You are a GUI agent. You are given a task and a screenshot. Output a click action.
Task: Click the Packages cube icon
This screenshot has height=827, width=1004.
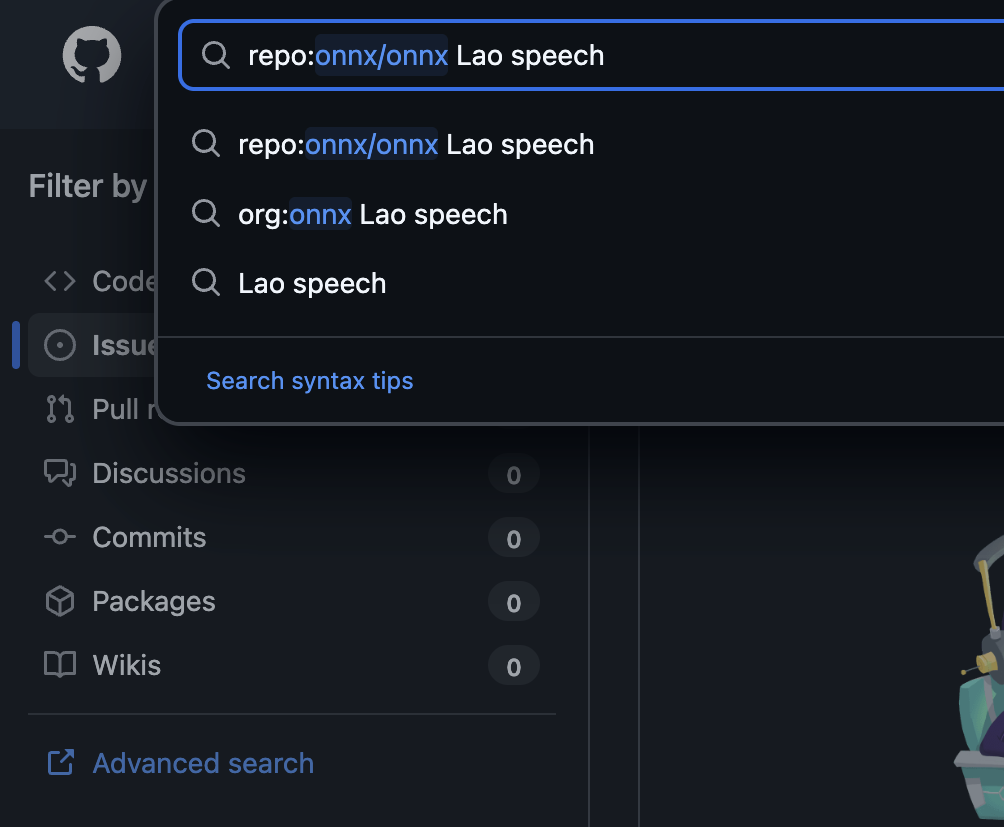click(x=60, y=601)
